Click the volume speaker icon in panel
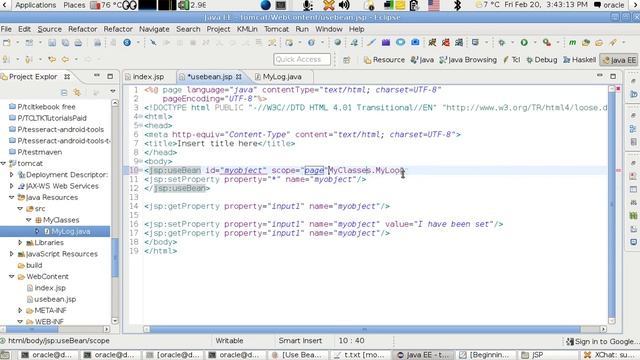The width and height of the screenshot is (640, 360). (344, 5)
